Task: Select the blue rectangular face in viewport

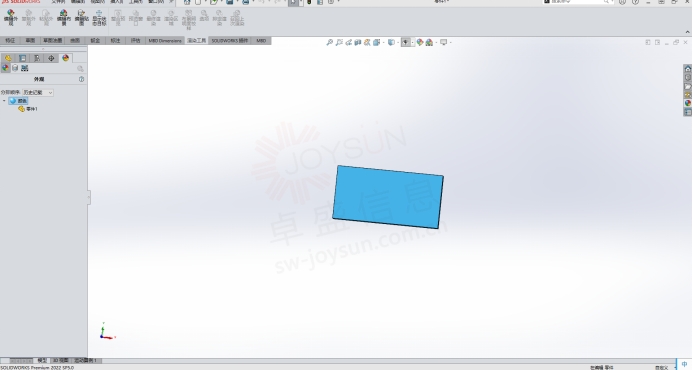Action: click(x=388, y=197)
